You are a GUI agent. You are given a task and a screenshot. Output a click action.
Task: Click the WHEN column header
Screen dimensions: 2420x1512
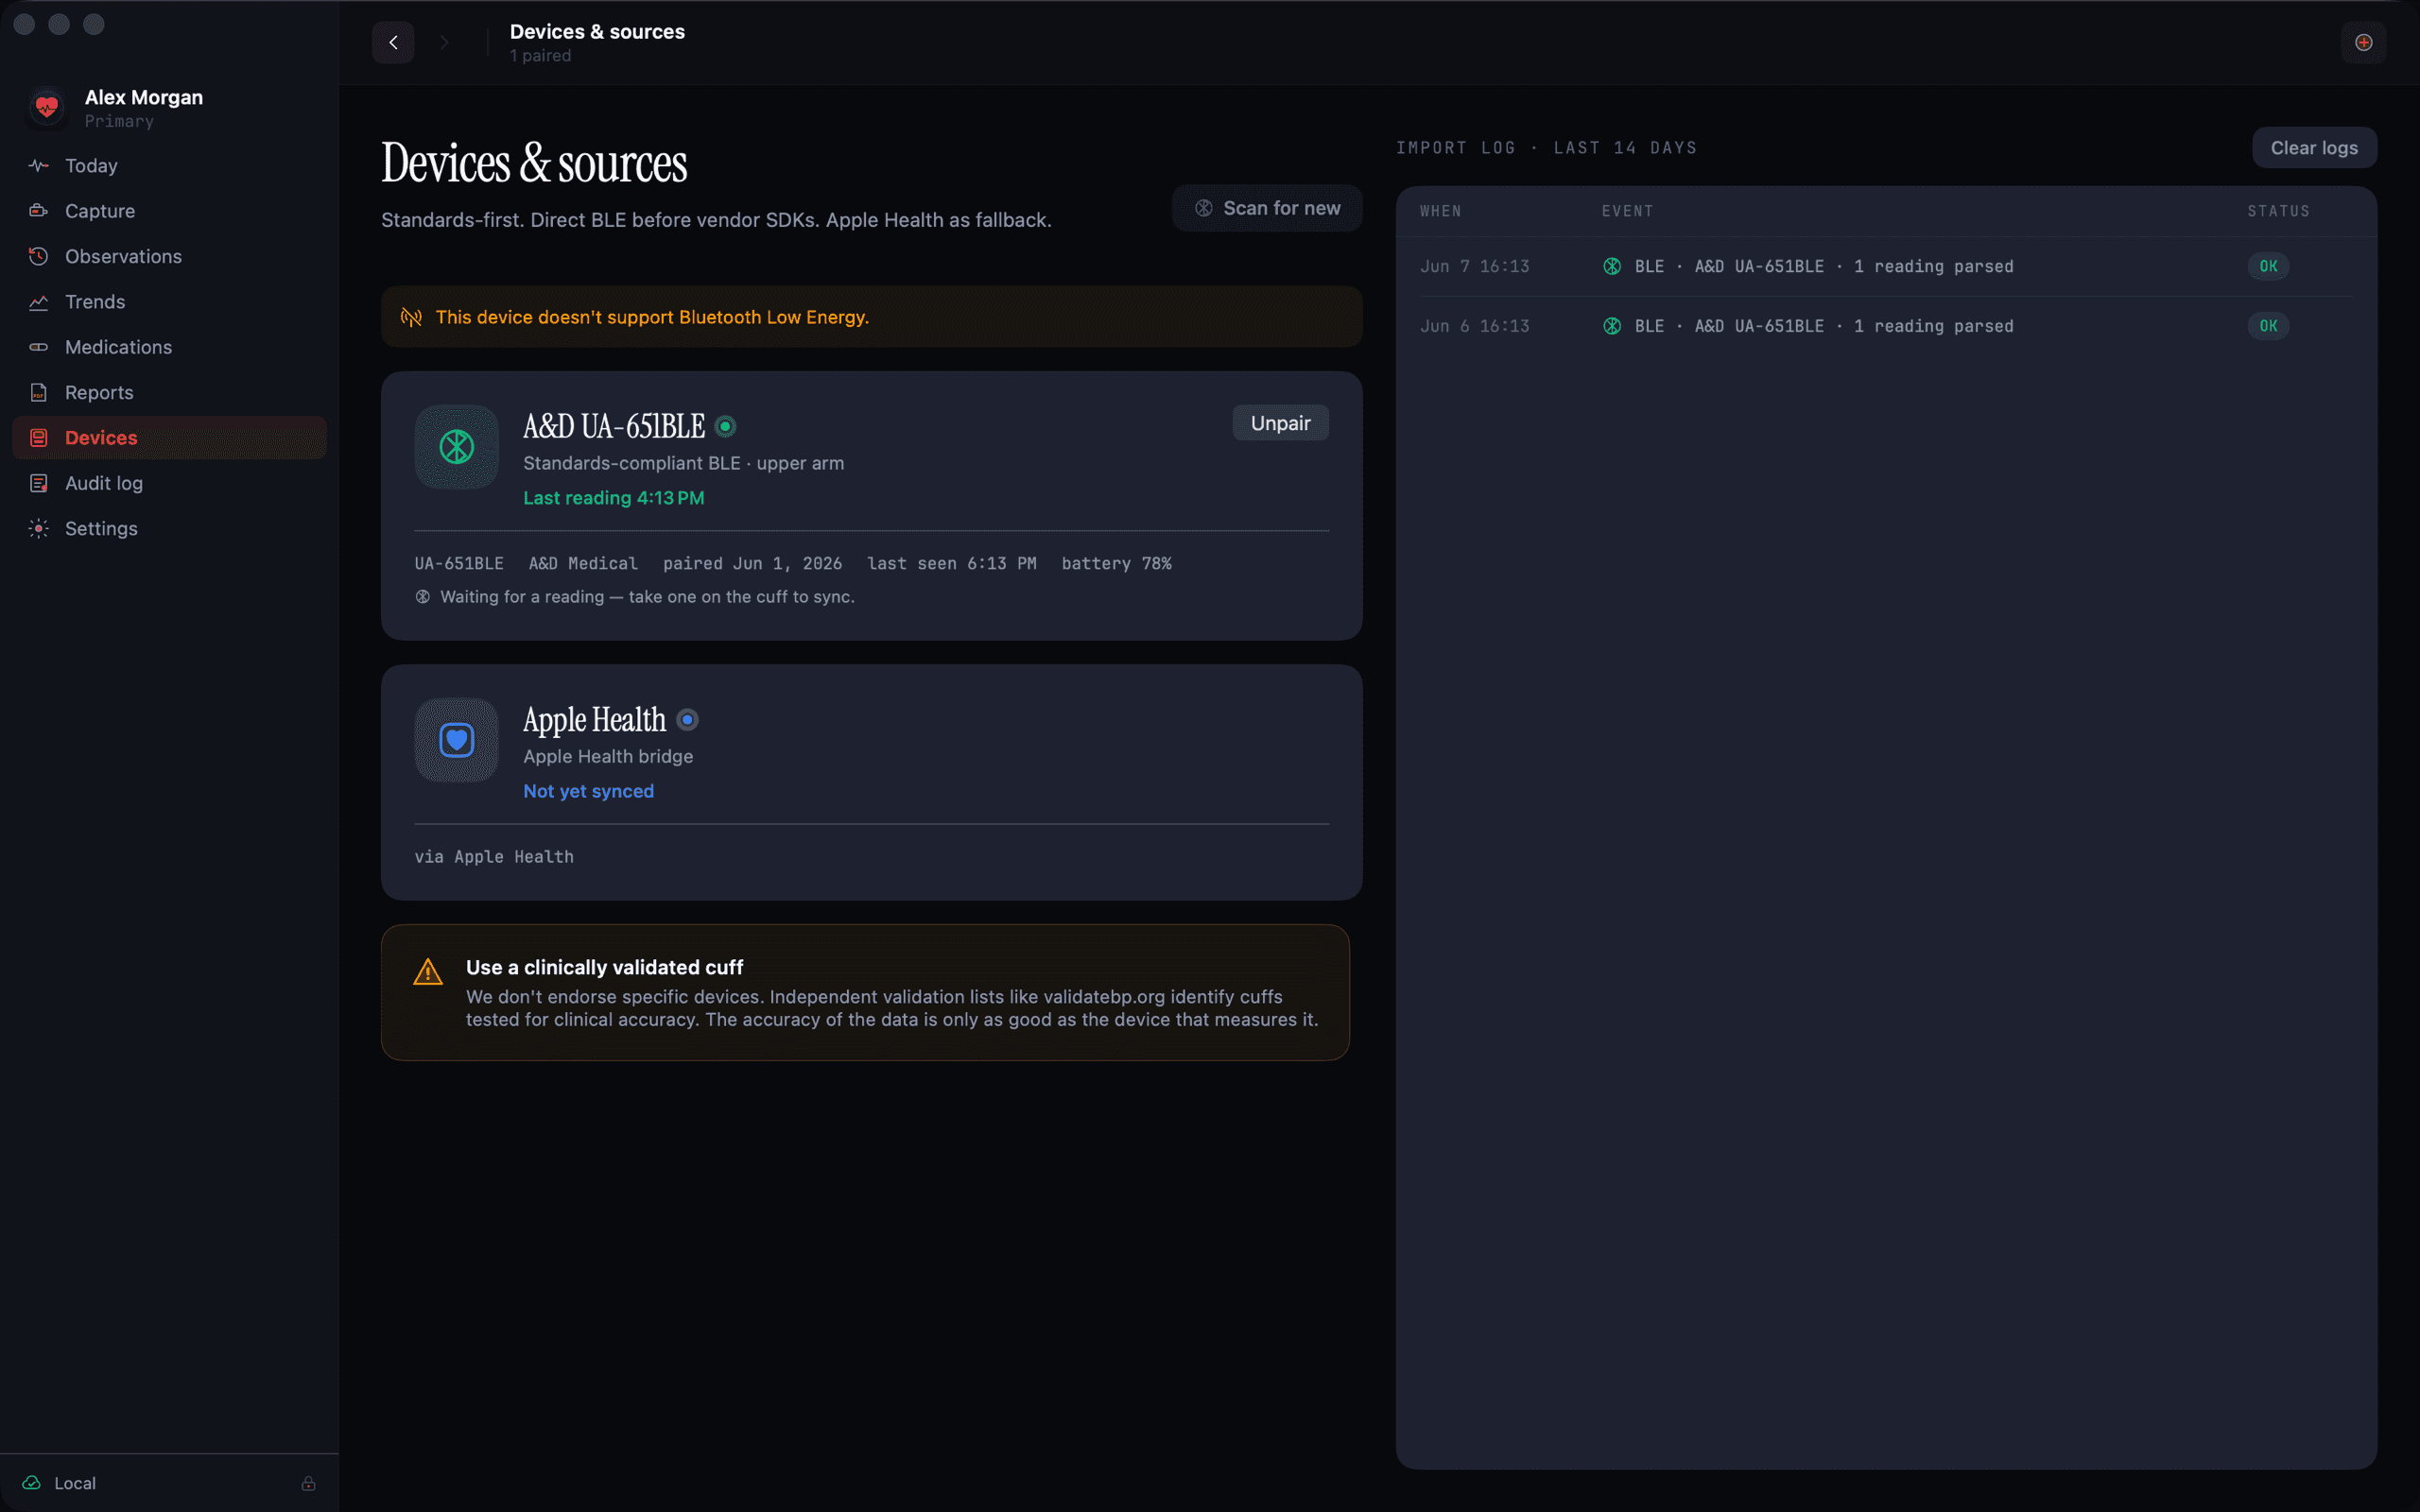point(1441,211)
